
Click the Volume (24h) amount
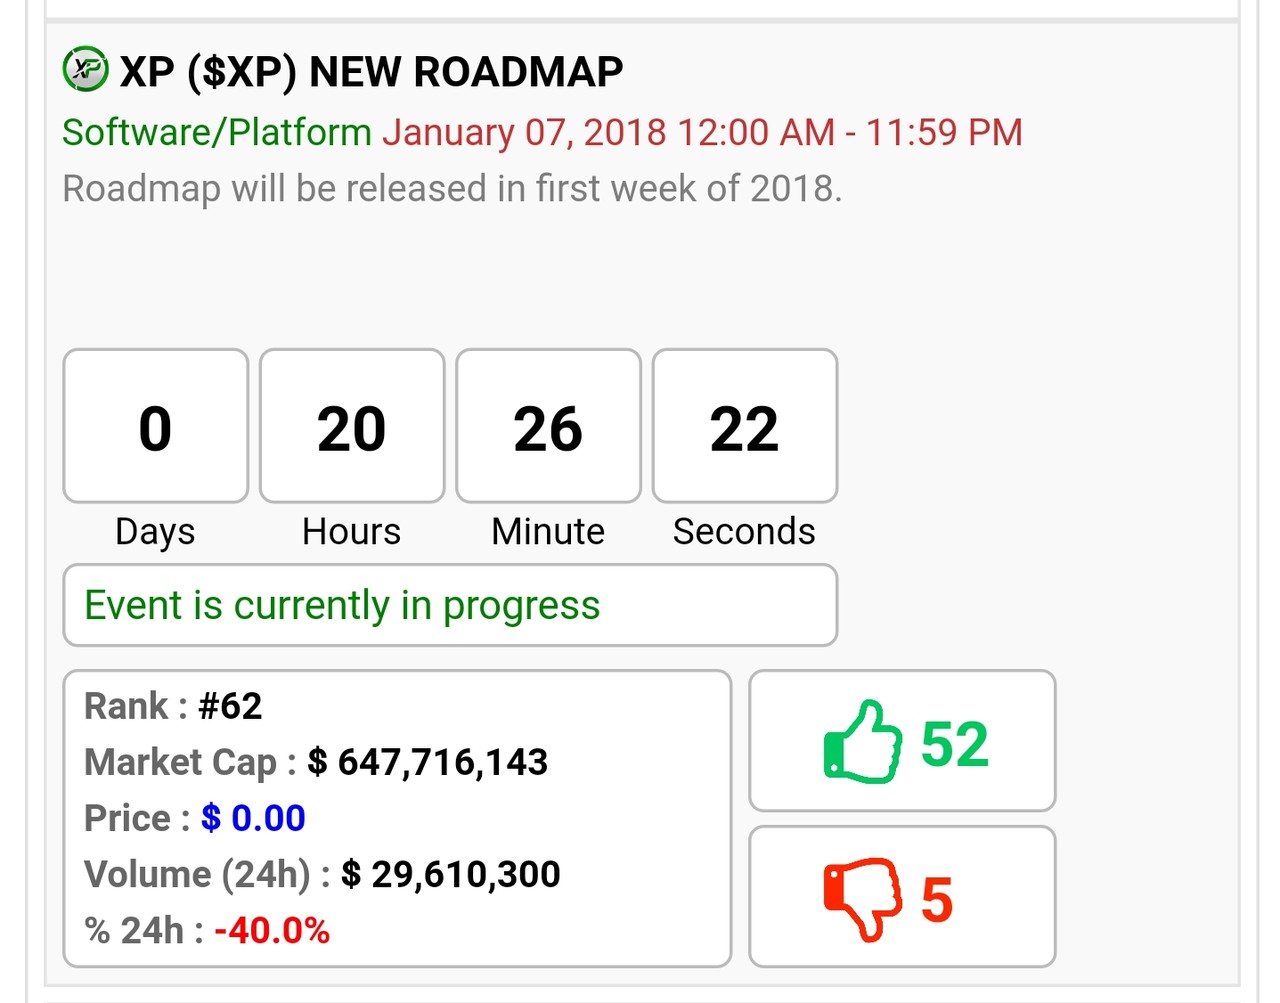click(450, 874)
